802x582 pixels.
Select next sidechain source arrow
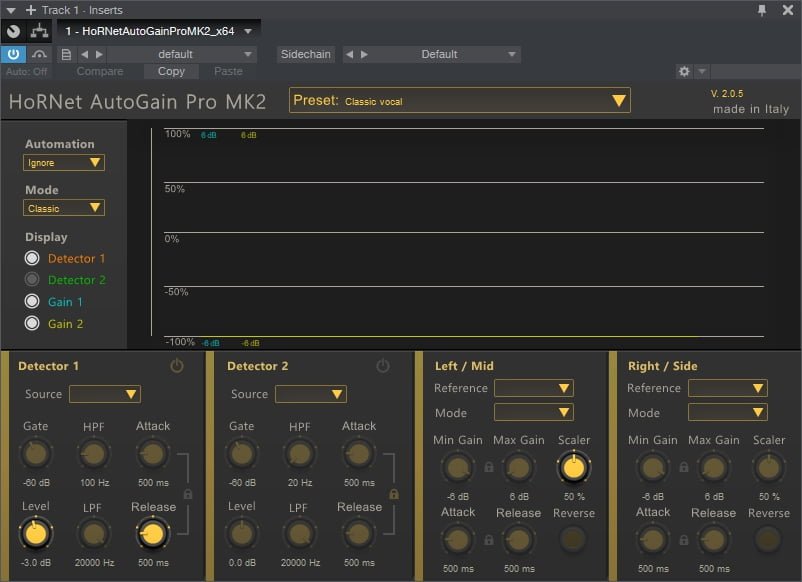tap(364, 54)
